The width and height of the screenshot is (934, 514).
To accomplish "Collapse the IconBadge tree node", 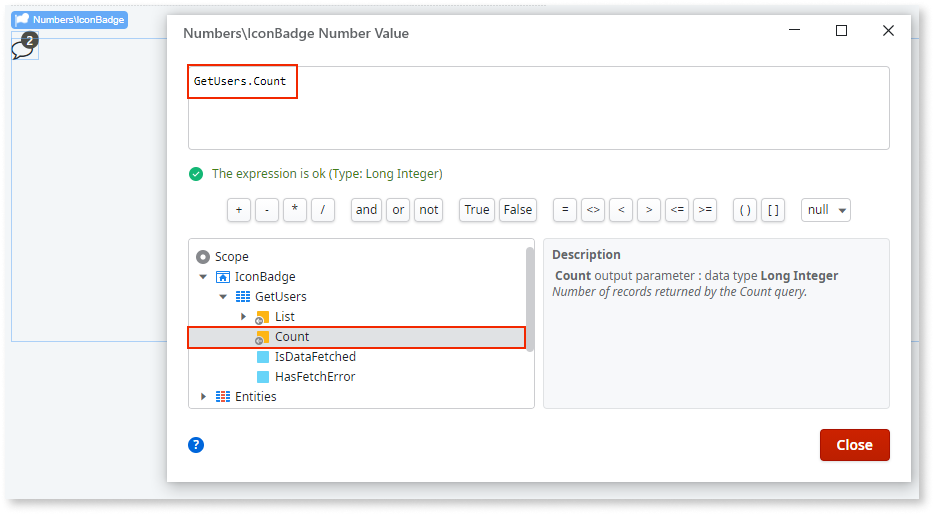I will coord(204,277).
